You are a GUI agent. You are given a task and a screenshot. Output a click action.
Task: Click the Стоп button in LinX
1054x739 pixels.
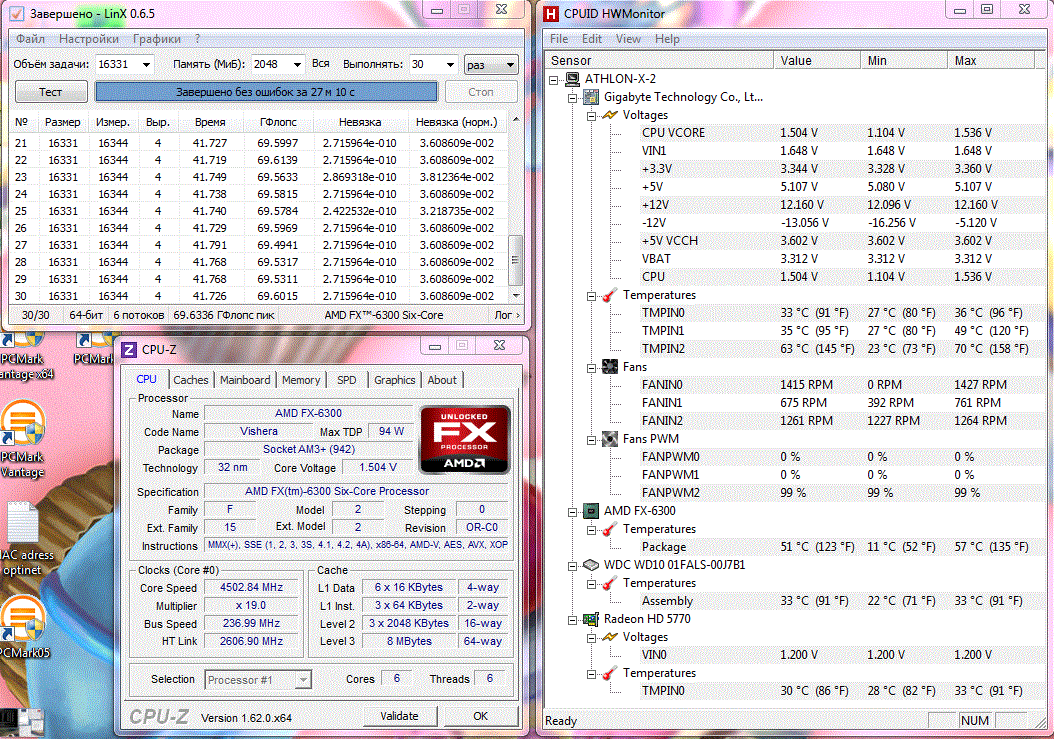(481, 91)
